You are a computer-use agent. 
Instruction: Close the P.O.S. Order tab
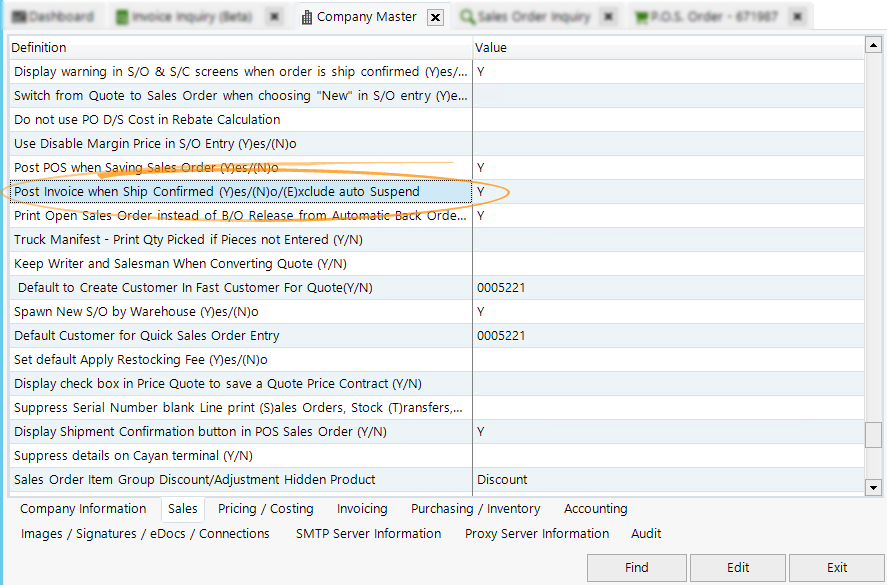(x=795, y=16)
